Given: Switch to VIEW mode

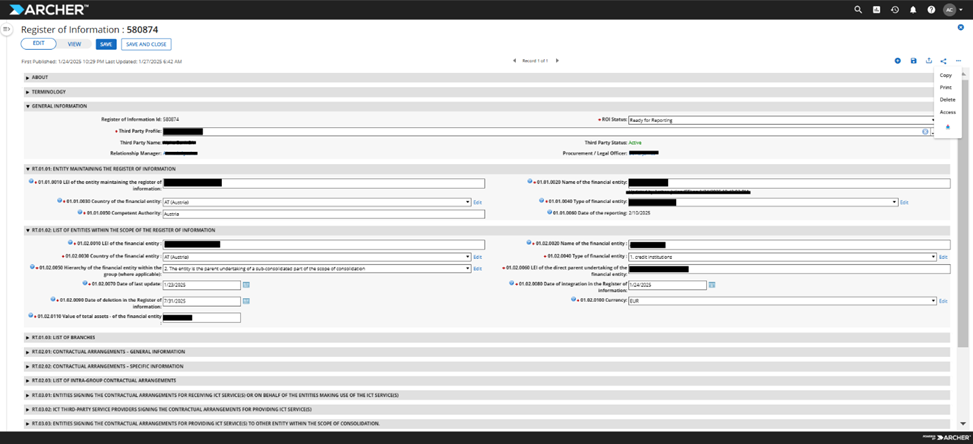Looking at the screenshot, I should [74, 44].
